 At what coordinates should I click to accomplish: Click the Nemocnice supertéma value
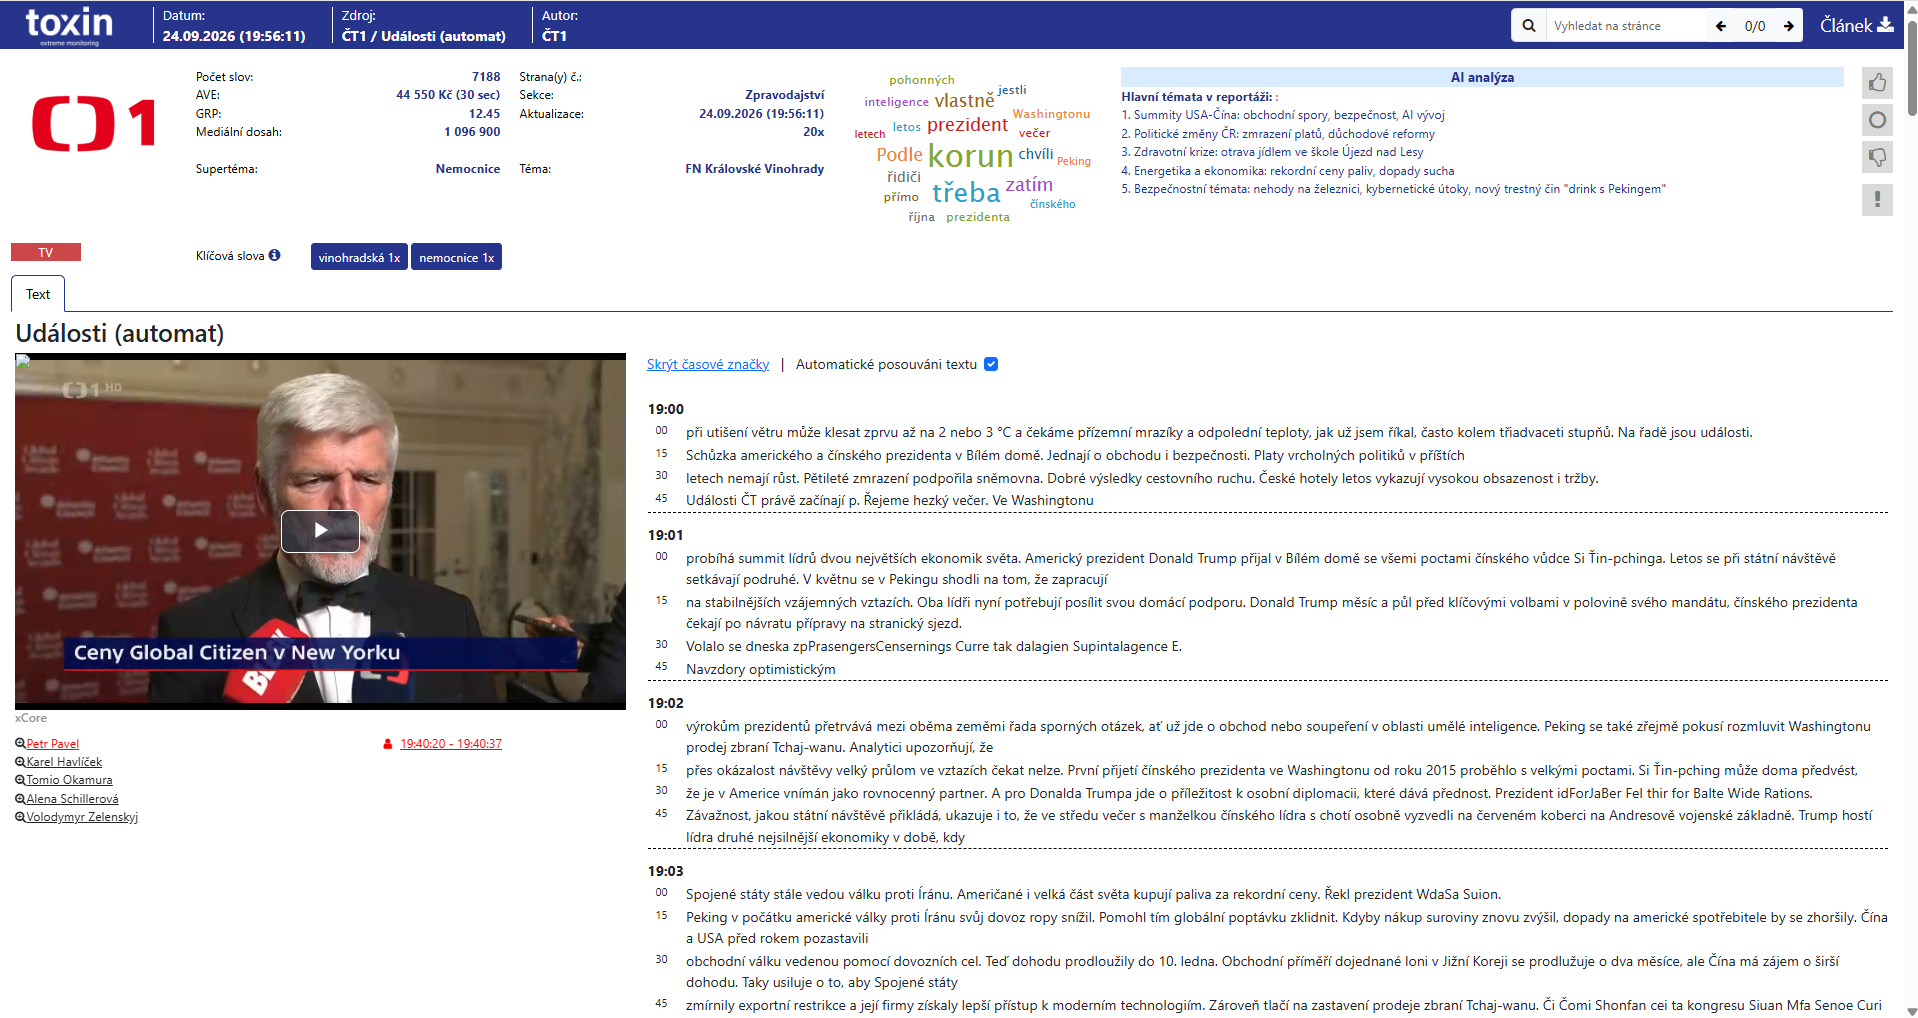pyautogui.click(x=467, y=169)
